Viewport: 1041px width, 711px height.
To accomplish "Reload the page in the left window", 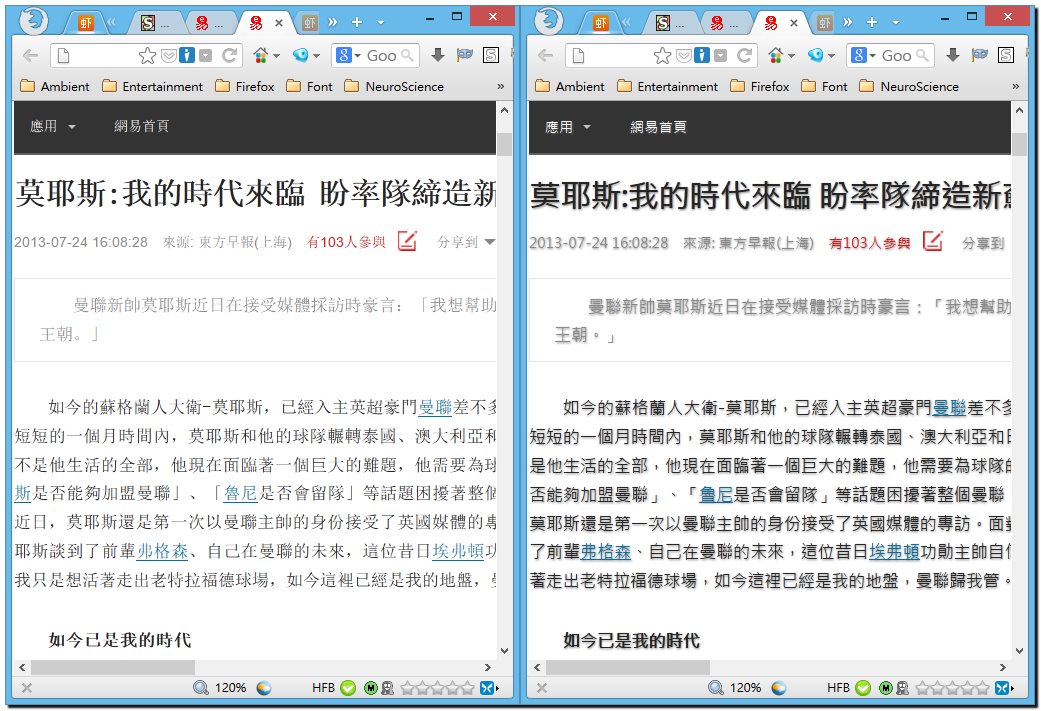I will (230, 56).
